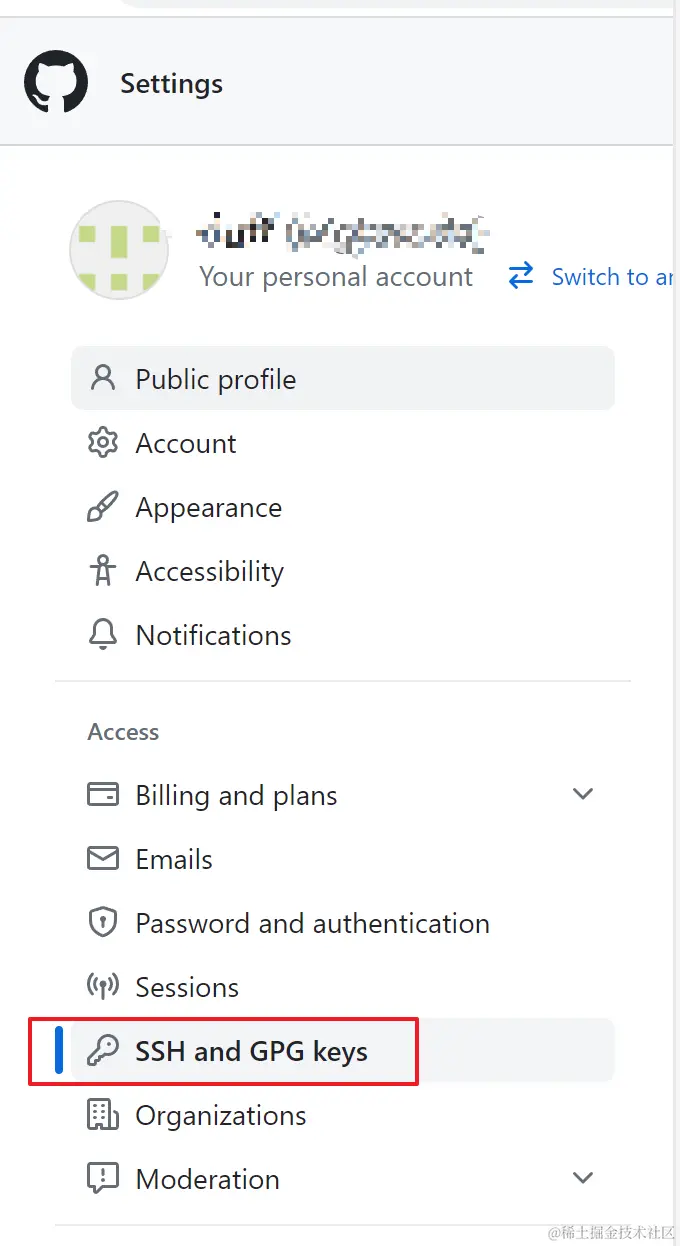Click the Billing credit card icon
This screenshot has height=1246, width=680.
tap(103, 795)
